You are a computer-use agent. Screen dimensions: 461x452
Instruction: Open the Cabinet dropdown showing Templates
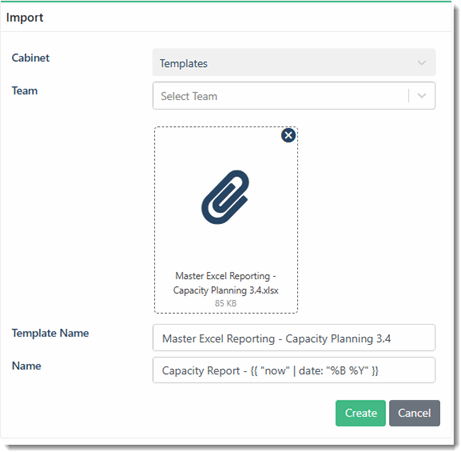click(294, 63)
